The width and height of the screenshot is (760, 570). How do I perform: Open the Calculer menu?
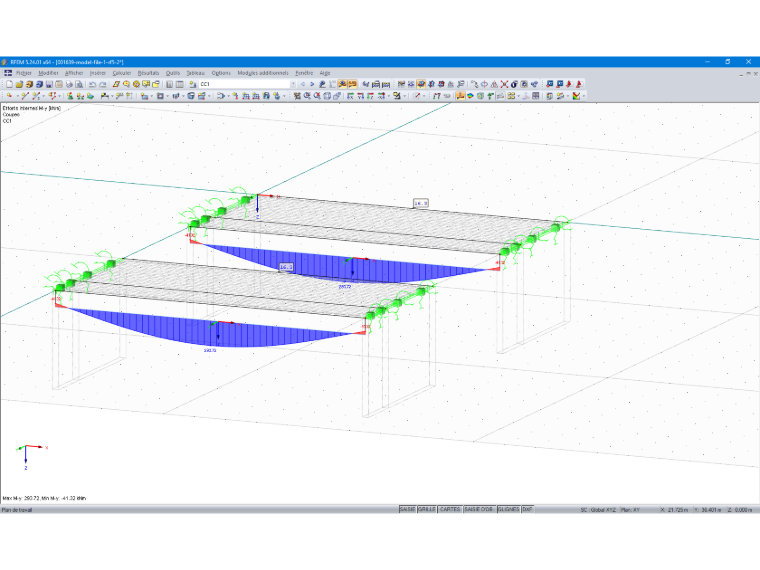tap(122, 73)
